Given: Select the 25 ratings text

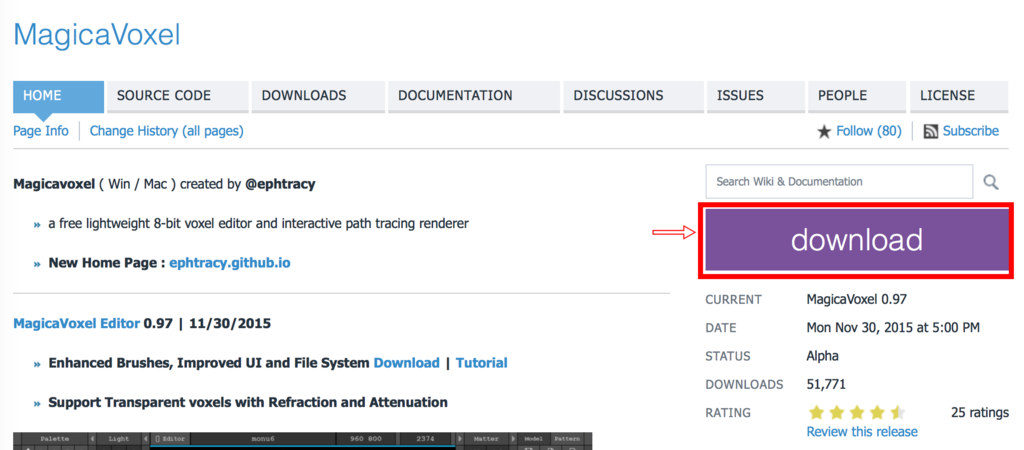Looking at the screenshot, I should click(980, 413).
